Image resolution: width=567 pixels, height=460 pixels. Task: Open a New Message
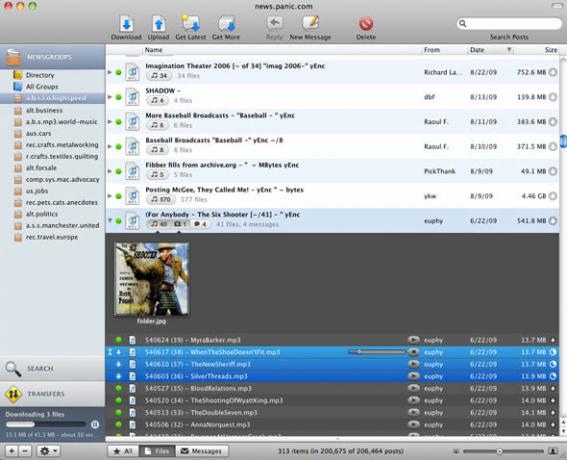tap(310, 24)
